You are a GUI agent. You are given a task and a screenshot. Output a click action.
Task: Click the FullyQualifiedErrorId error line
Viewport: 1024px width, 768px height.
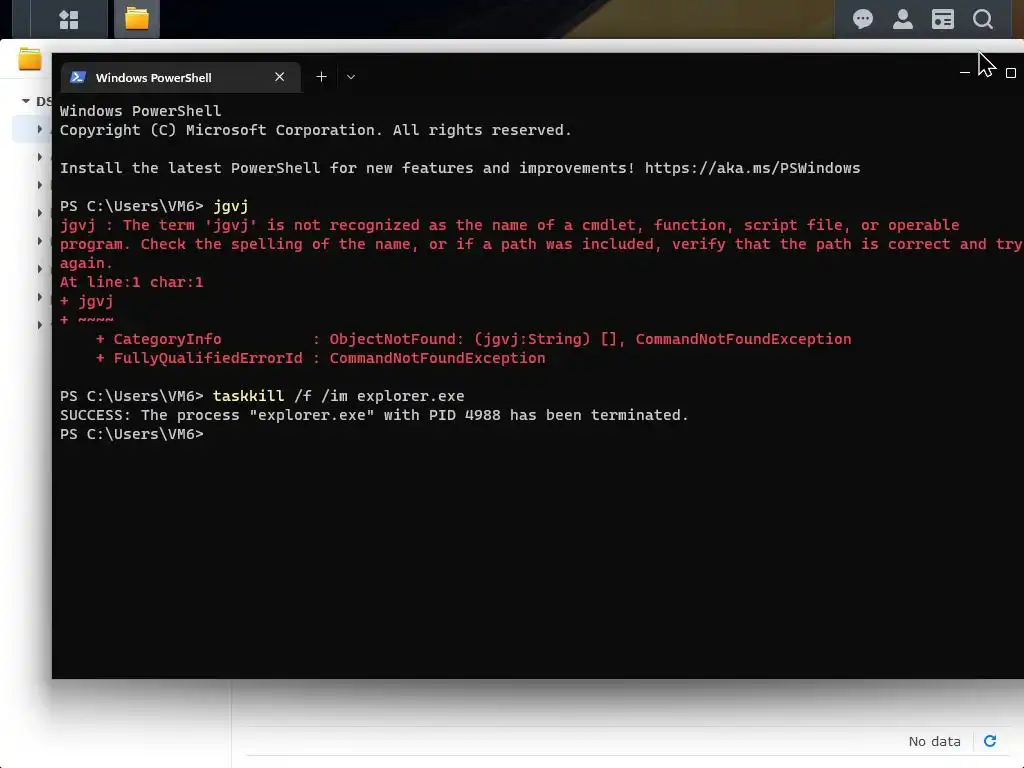[x=321, y=358]
